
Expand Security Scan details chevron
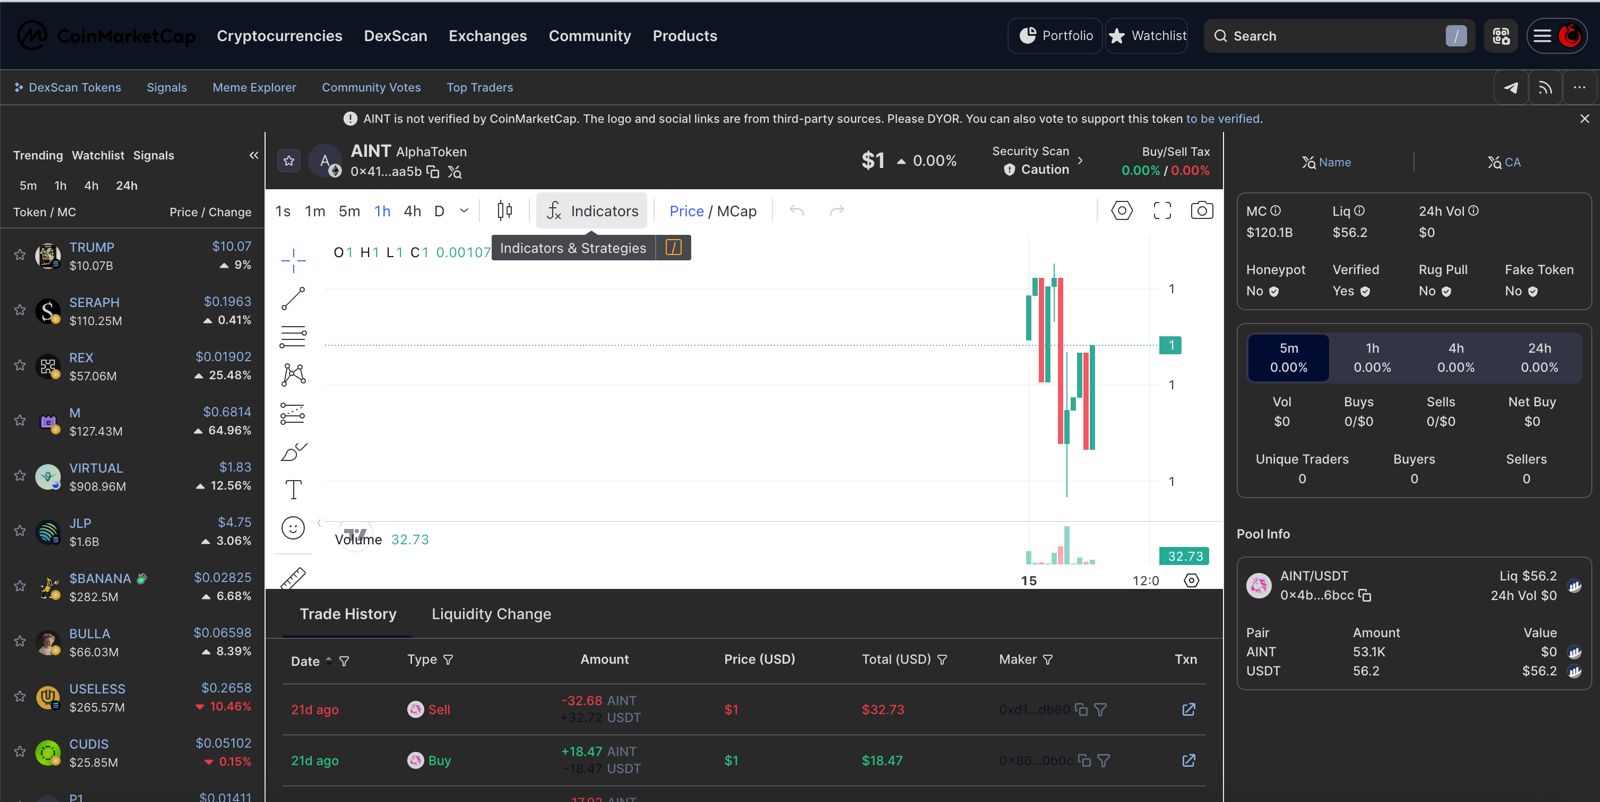(x=1080, y=160)
